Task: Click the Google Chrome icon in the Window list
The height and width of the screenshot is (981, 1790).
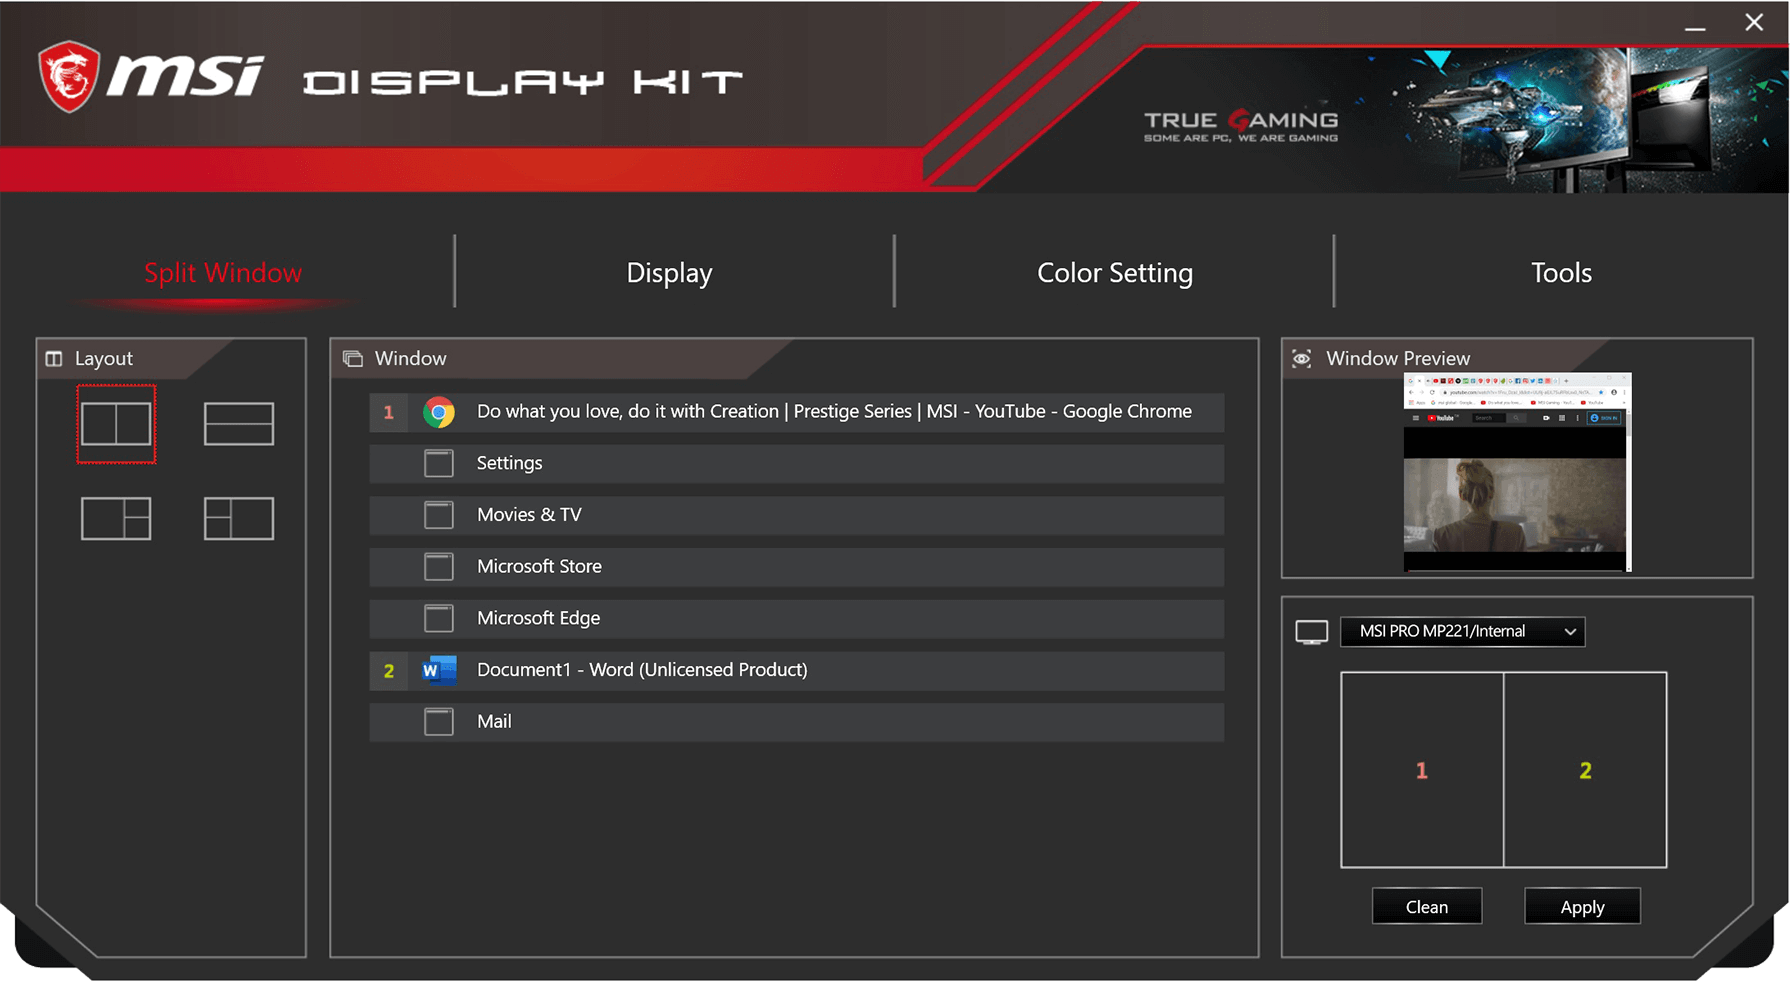Action: click(x=437, y=411)
